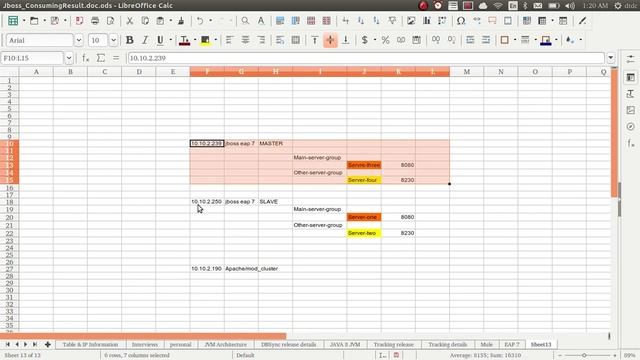Open the font size dropdown arrow
The height and width of the screenshot is (360, 640).
(x=113, y=40)
